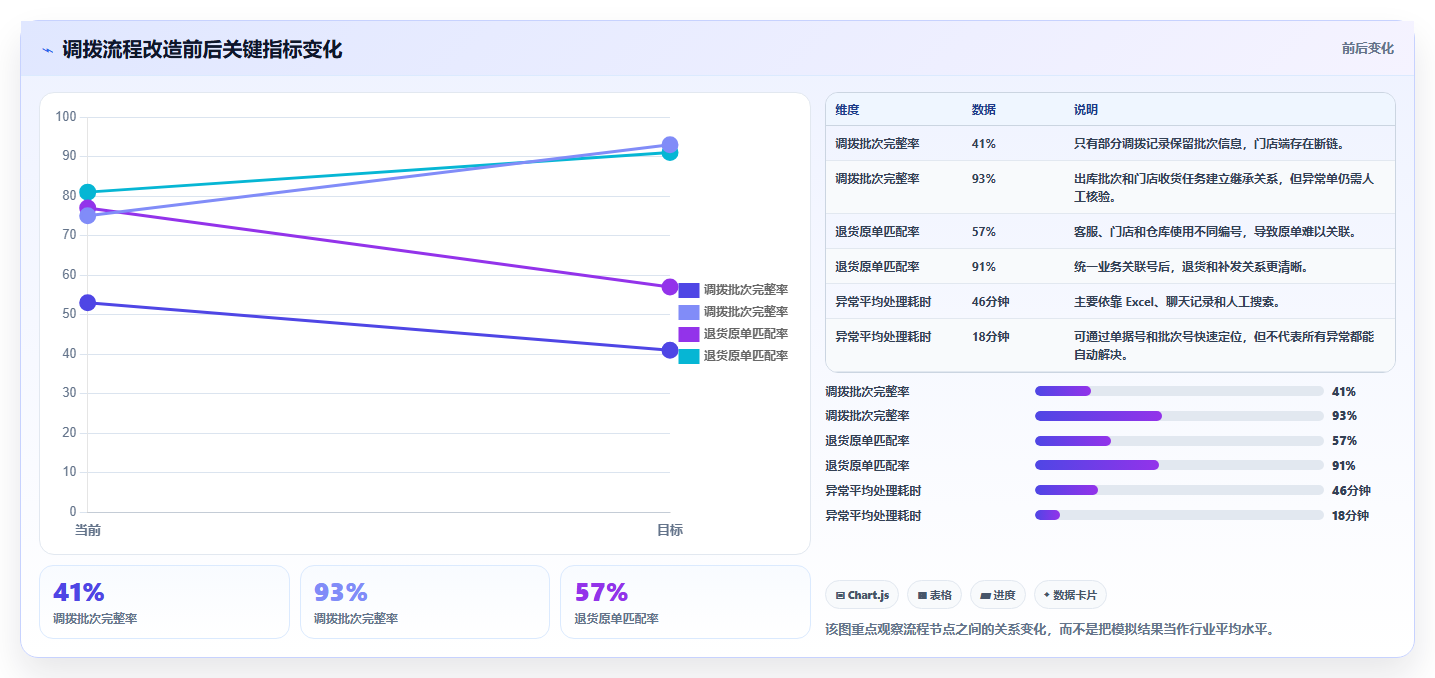Click the icon inside the 进度 chip
This screenshot has width=1435, height=678.
pyautogui.click(x=985, y=595)
